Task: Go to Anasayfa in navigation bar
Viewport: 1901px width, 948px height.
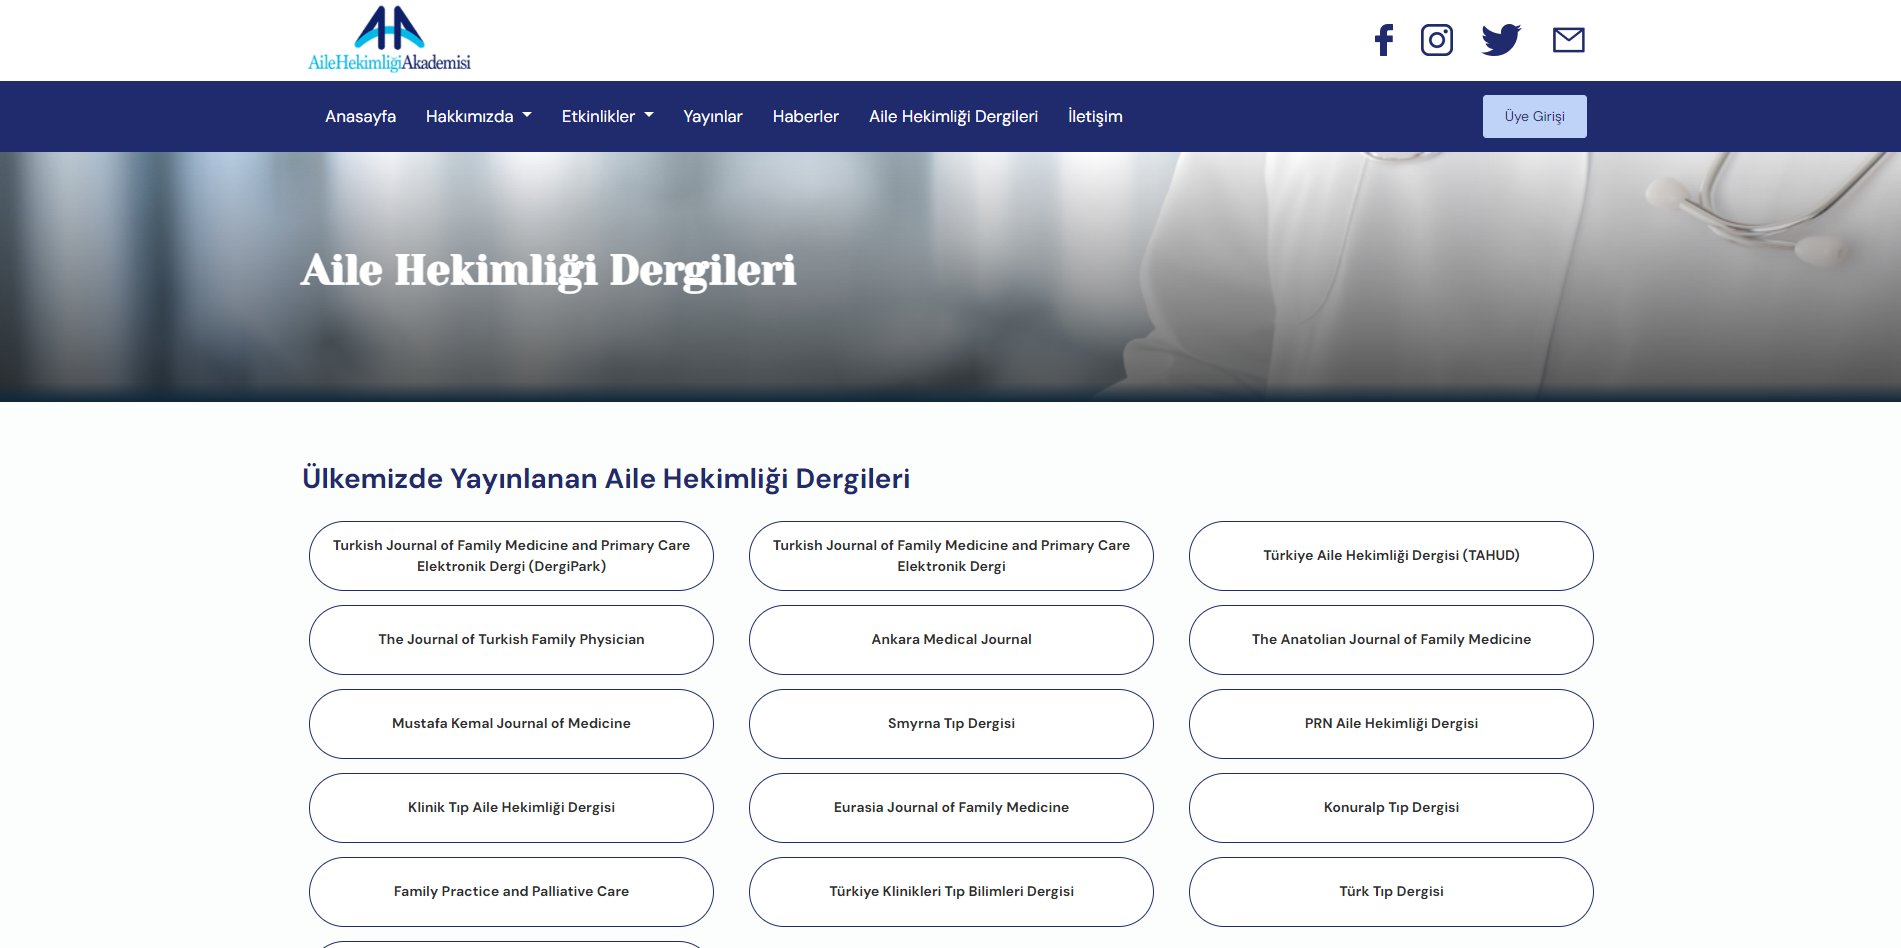Action: point(360,116)
